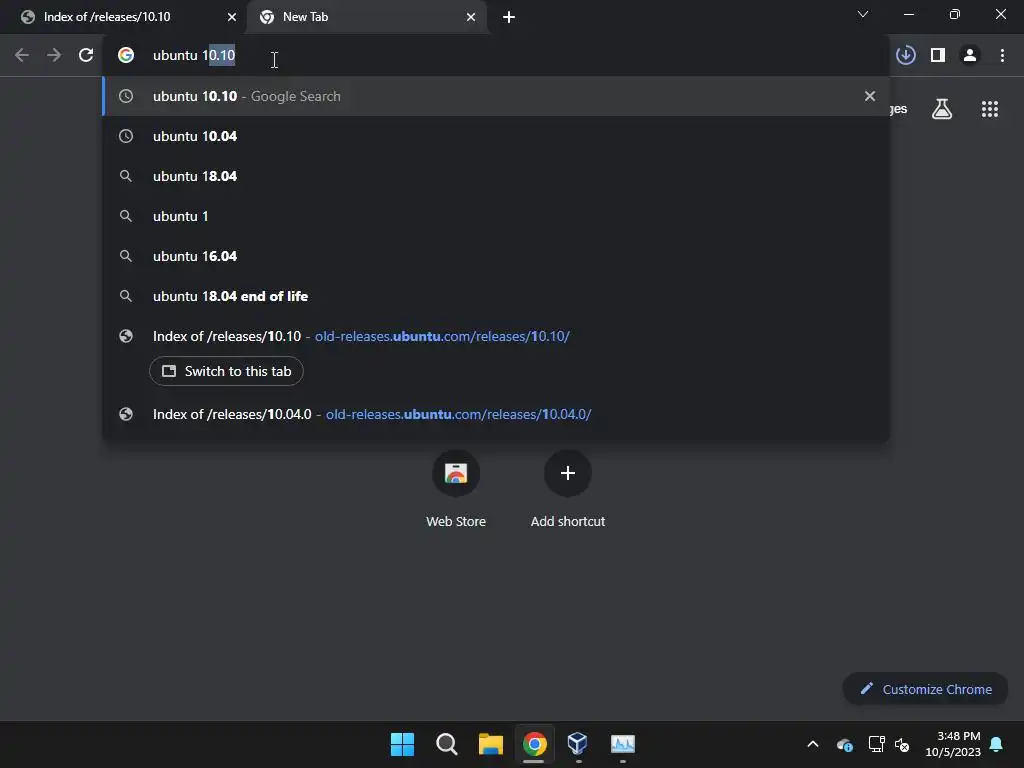Toggle the side panel icon
1024x768 pixels.
coord(938,56)
